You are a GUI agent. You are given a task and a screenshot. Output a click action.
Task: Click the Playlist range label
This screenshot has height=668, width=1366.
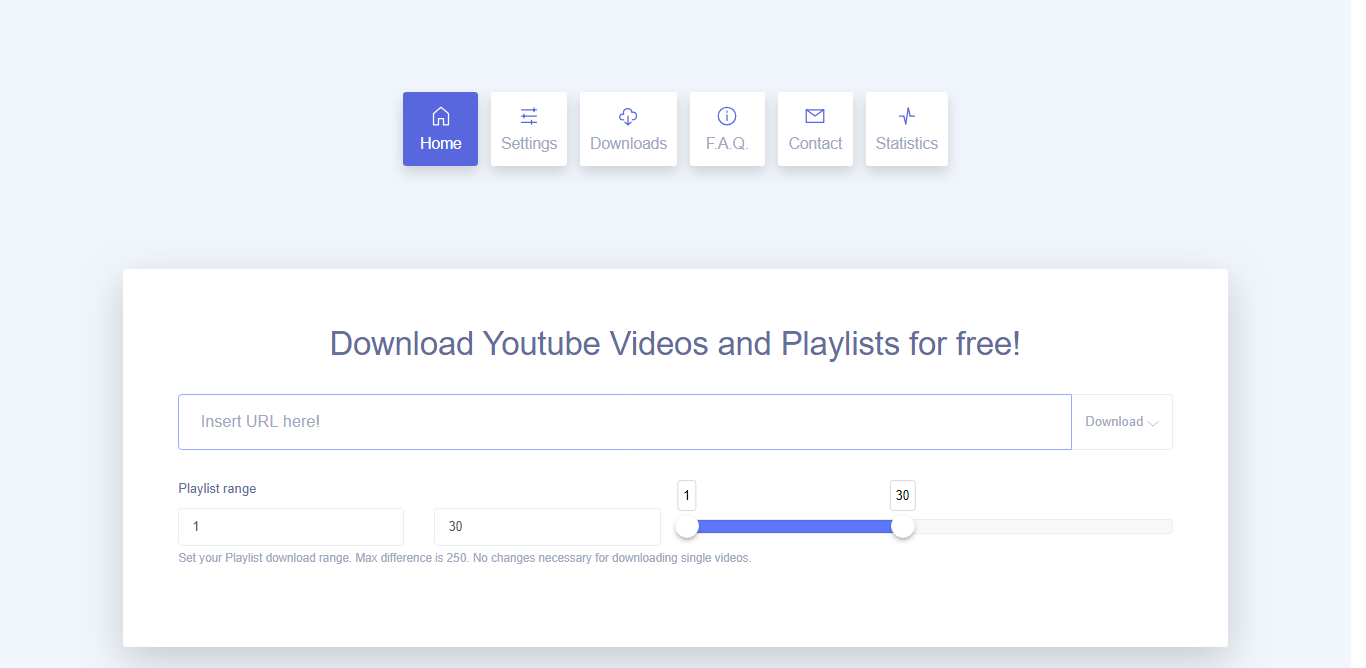(x=217, y=489)
